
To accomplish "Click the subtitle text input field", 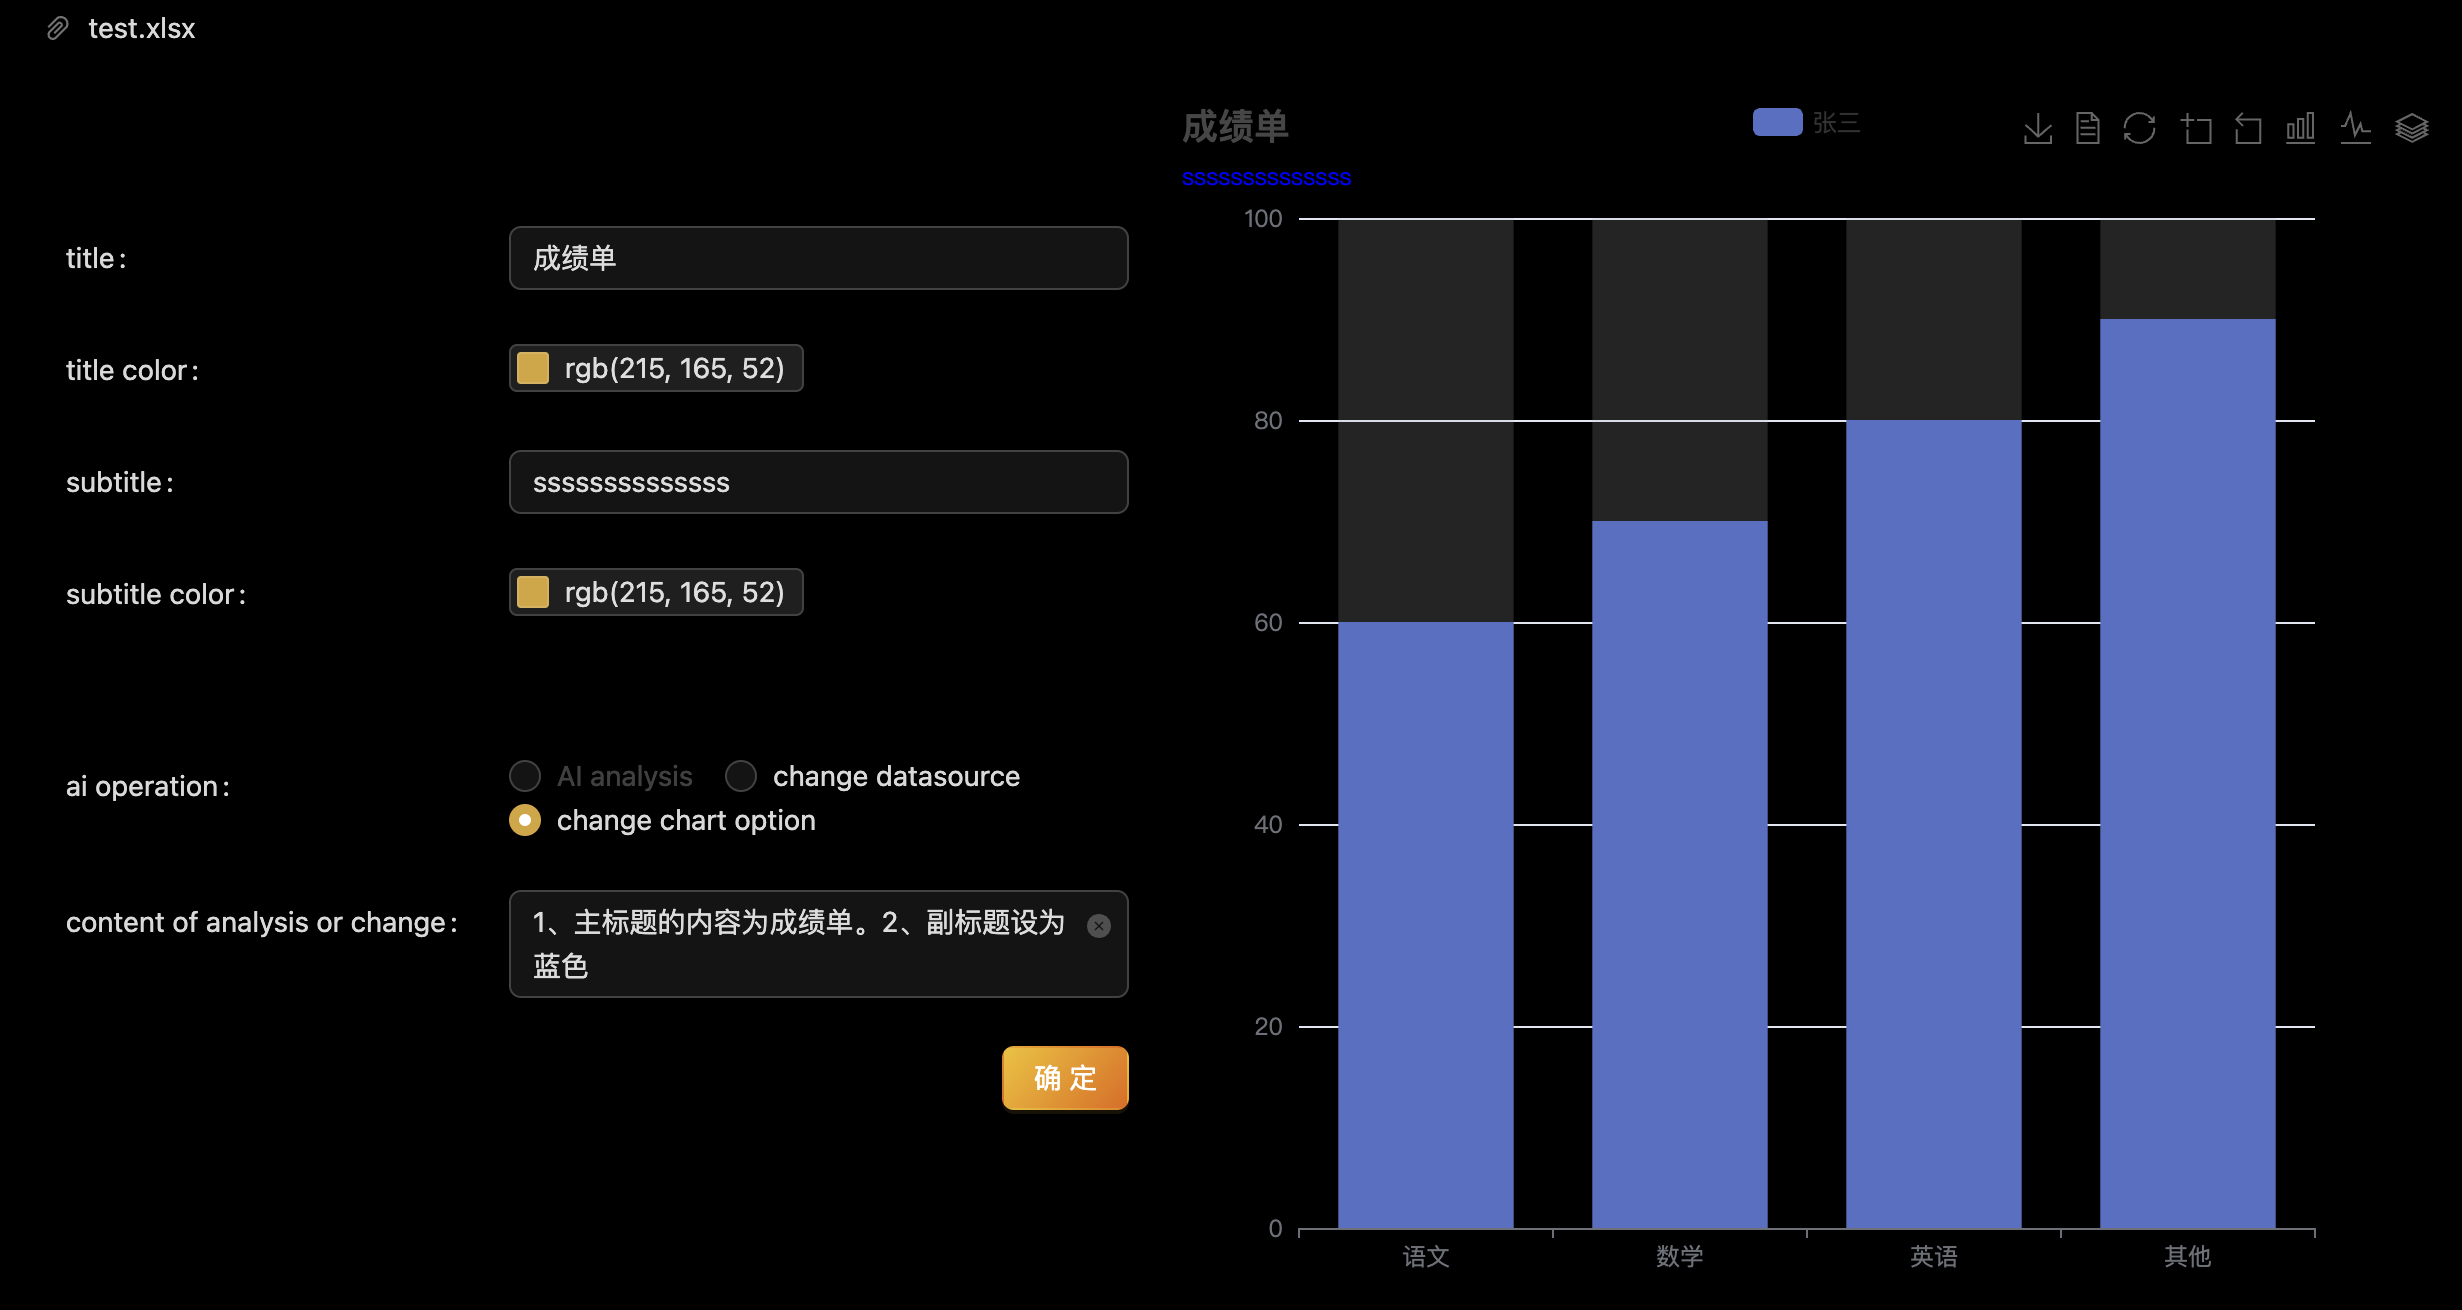I will 818,482.
